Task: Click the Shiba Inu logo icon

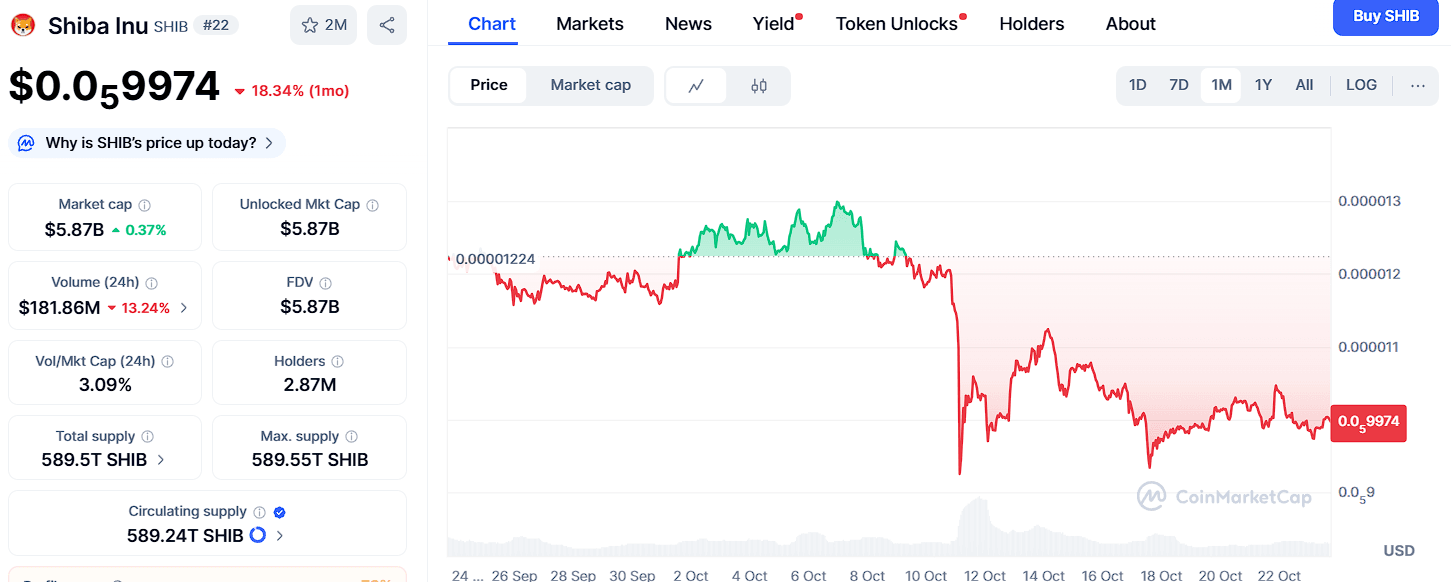Action: click(23, 25)
